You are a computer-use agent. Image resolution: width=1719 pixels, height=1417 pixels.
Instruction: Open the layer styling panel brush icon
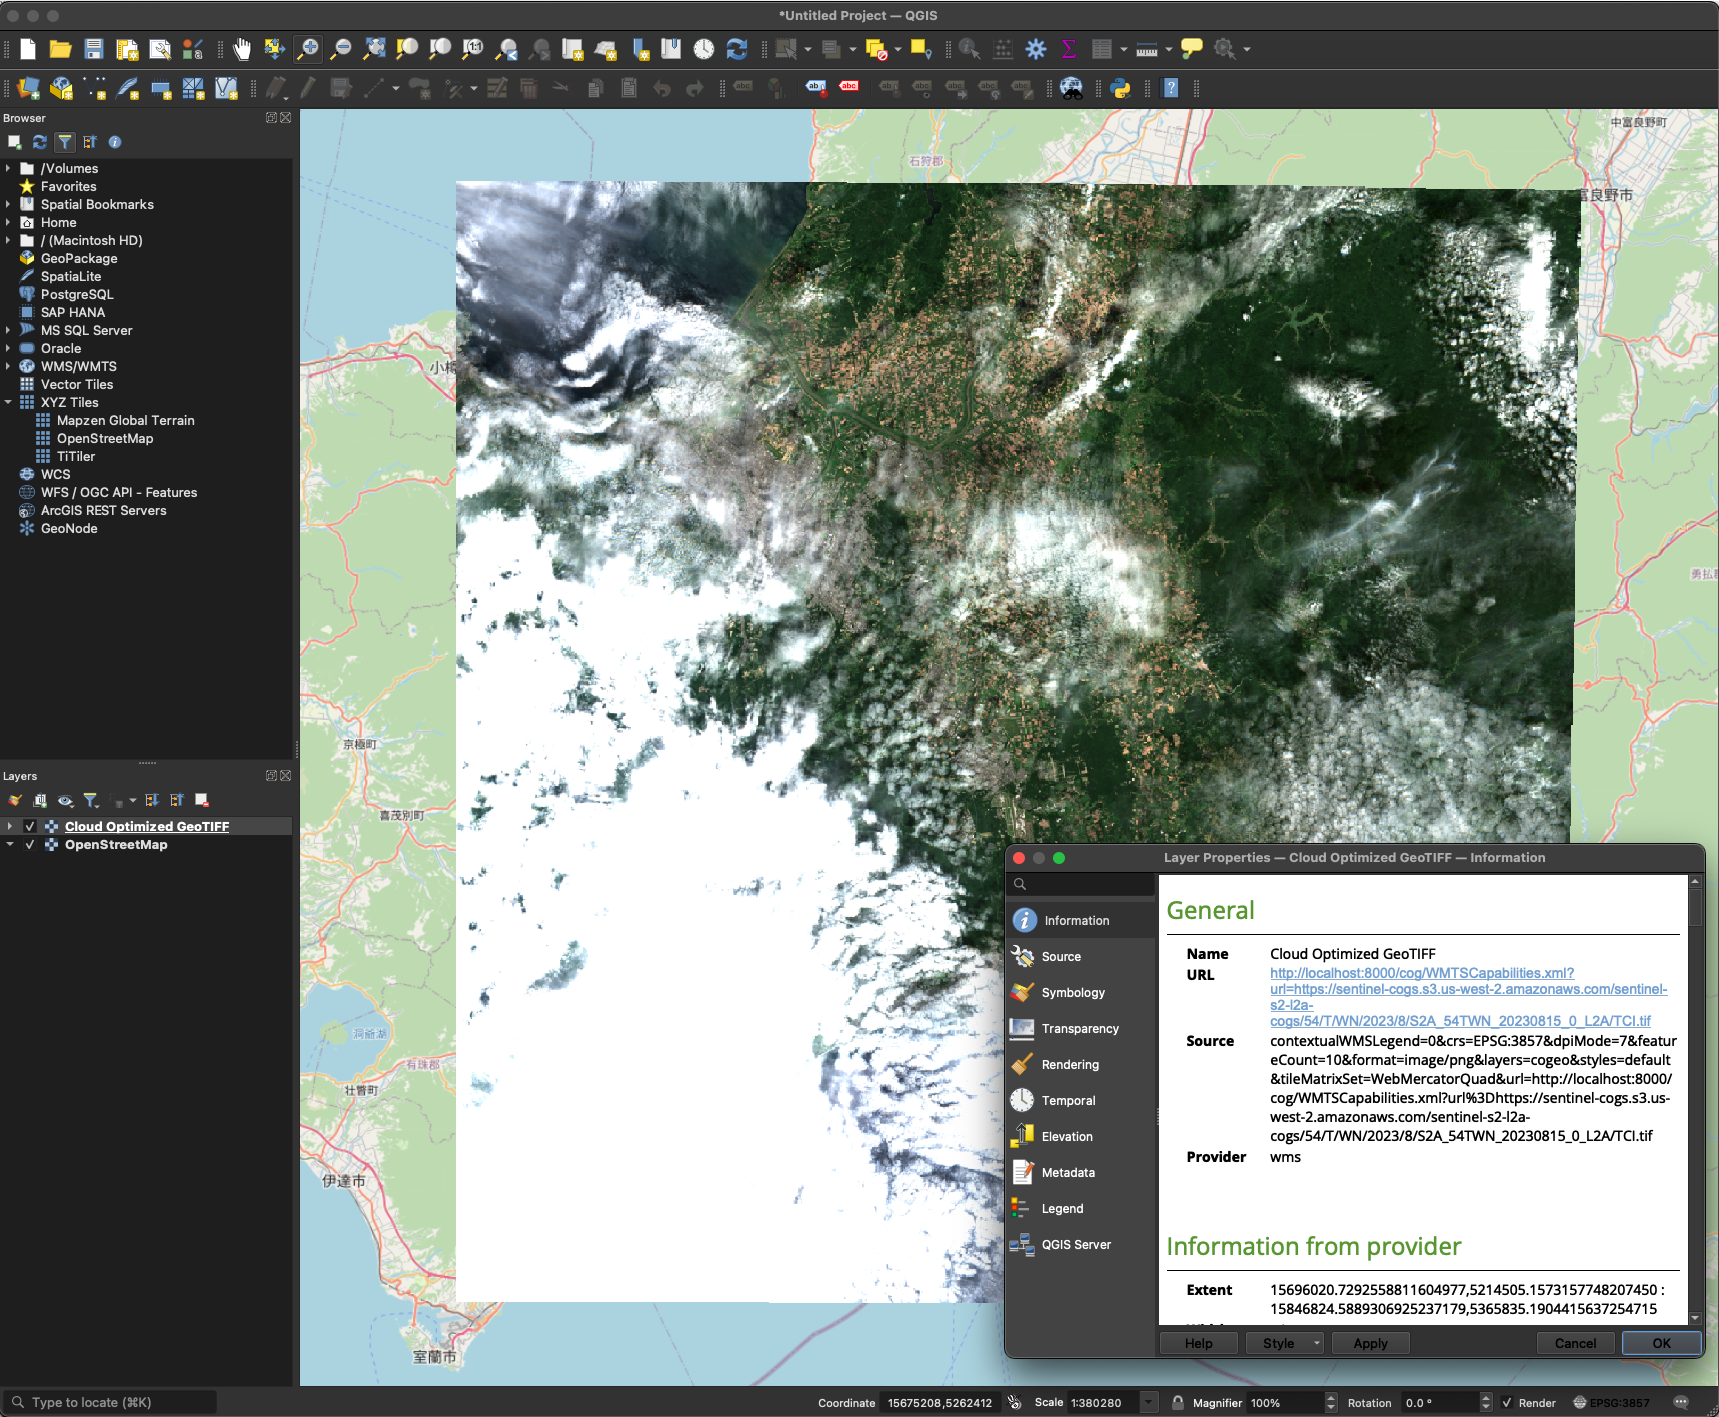coord(15,800)
